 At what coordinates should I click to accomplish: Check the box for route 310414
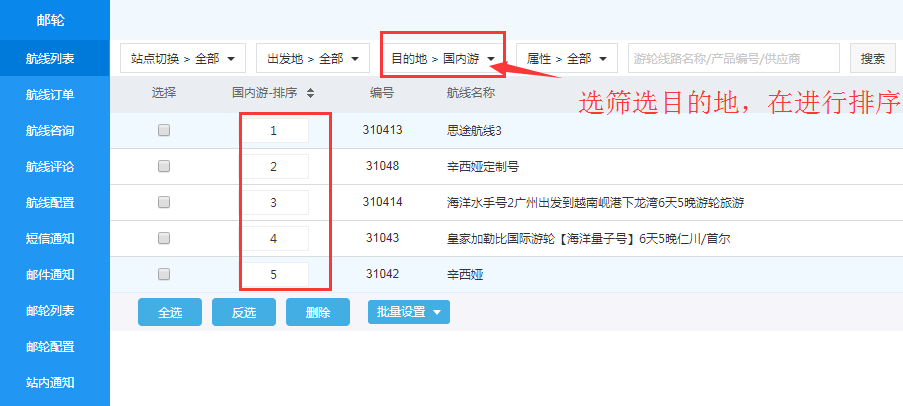click(164, 202)
